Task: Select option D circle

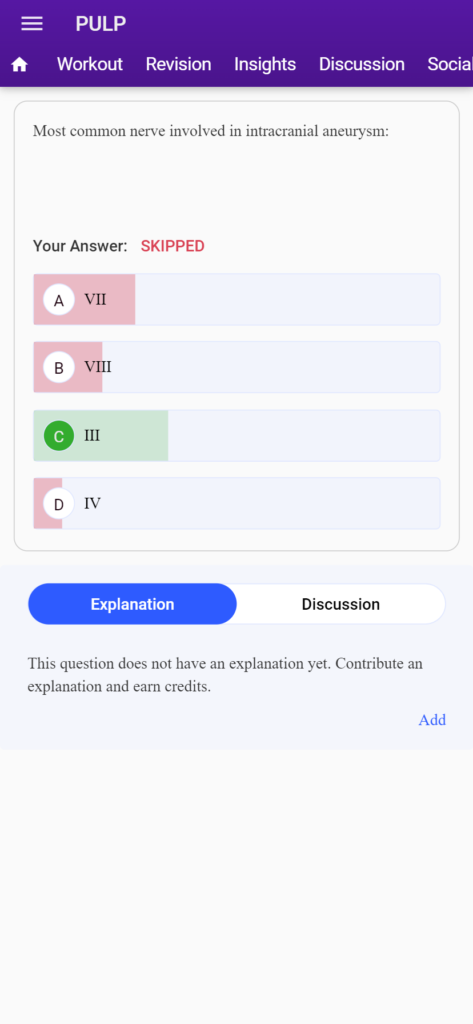Action: 59,504
